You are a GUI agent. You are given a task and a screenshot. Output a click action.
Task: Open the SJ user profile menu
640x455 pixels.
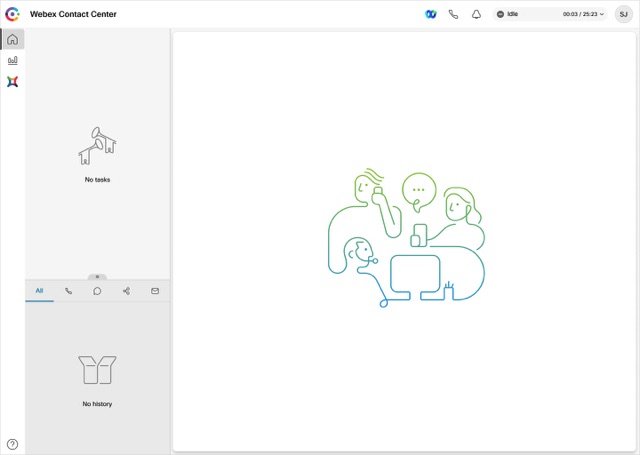(x=623, y=14)
